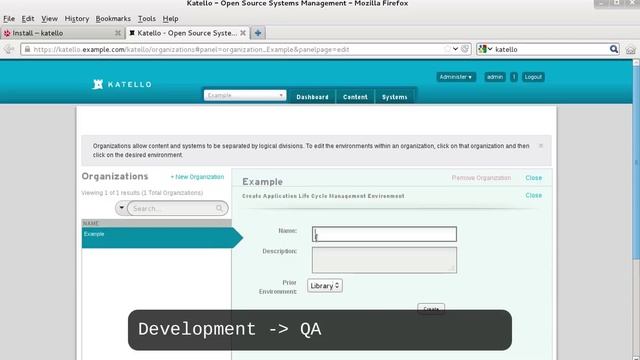Close the Example organization panel
Viewport: 640px width, 360px height.
533,178
